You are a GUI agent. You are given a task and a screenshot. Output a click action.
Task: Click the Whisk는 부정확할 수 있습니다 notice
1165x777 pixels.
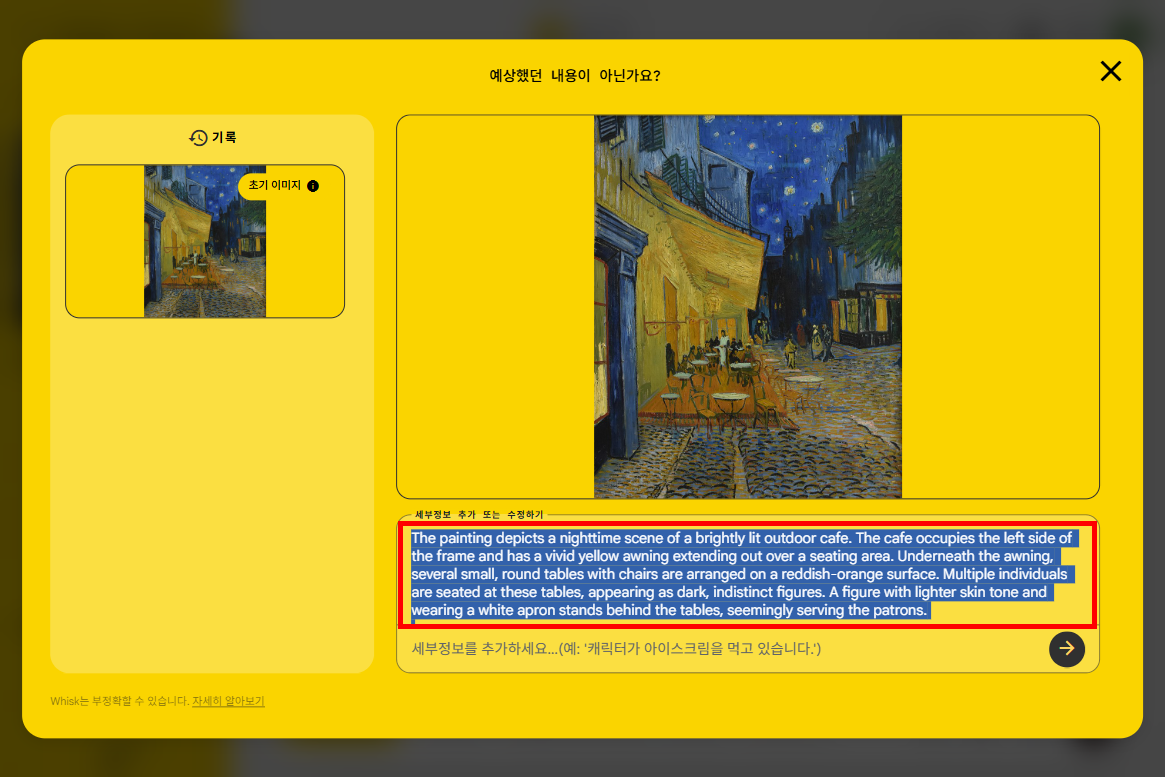pos(120,700)
